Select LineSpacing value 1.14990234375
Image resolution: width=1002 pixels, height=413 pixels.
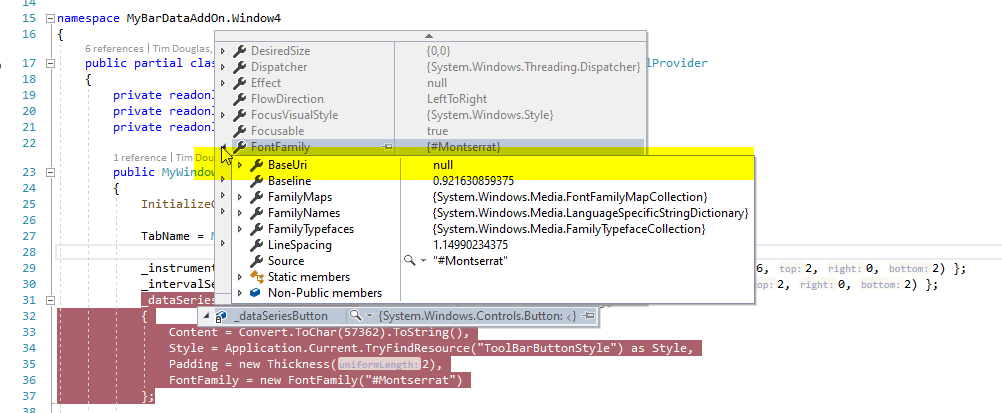(x=470, y=245)
